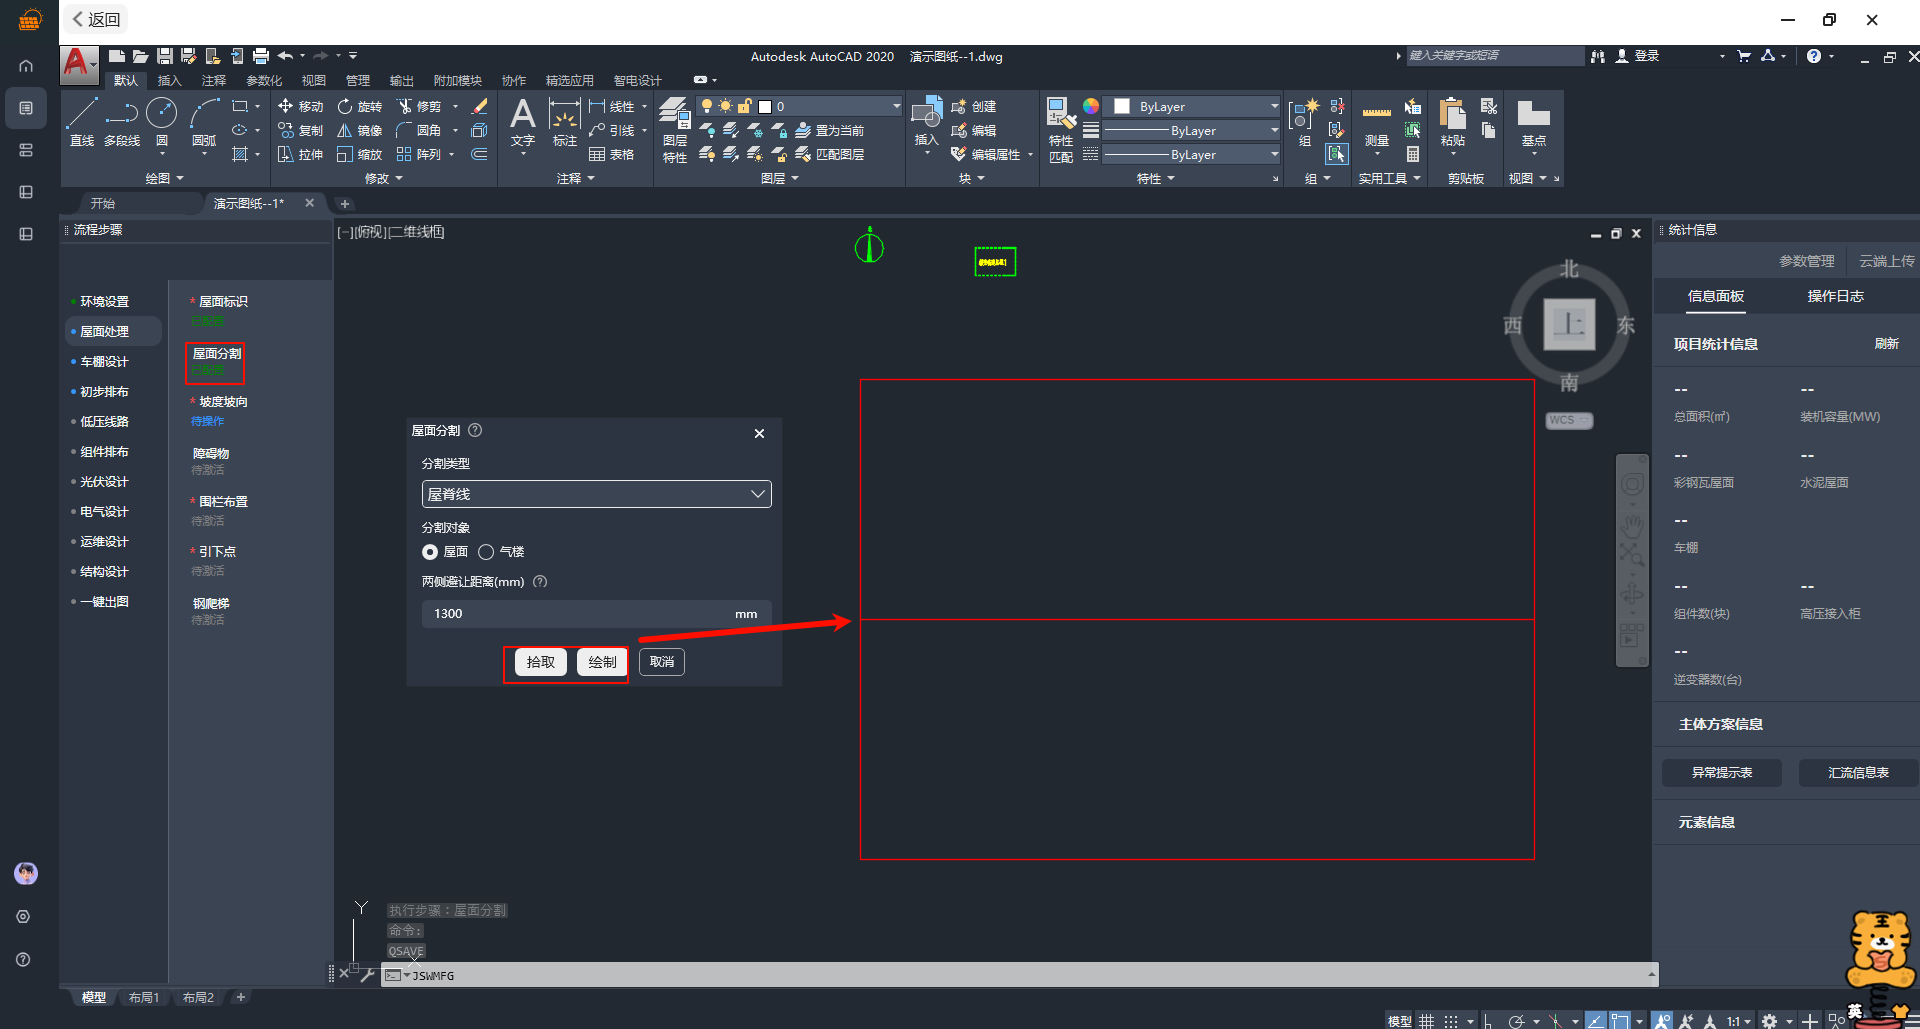Expand the layer name dropdown showing 0

coord(896,106)
